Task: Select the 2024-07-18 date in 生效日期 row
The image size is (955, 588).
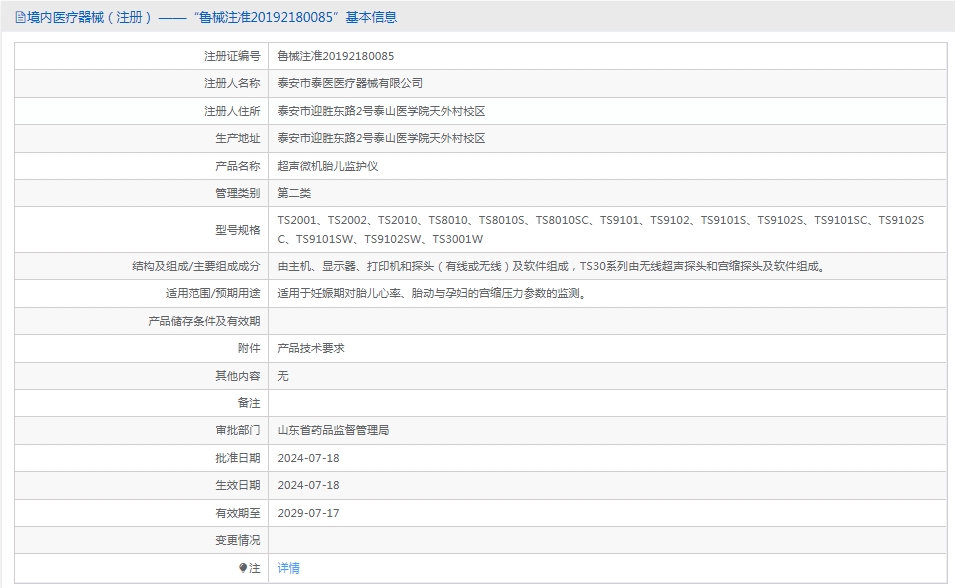Action: pos(308,486)
